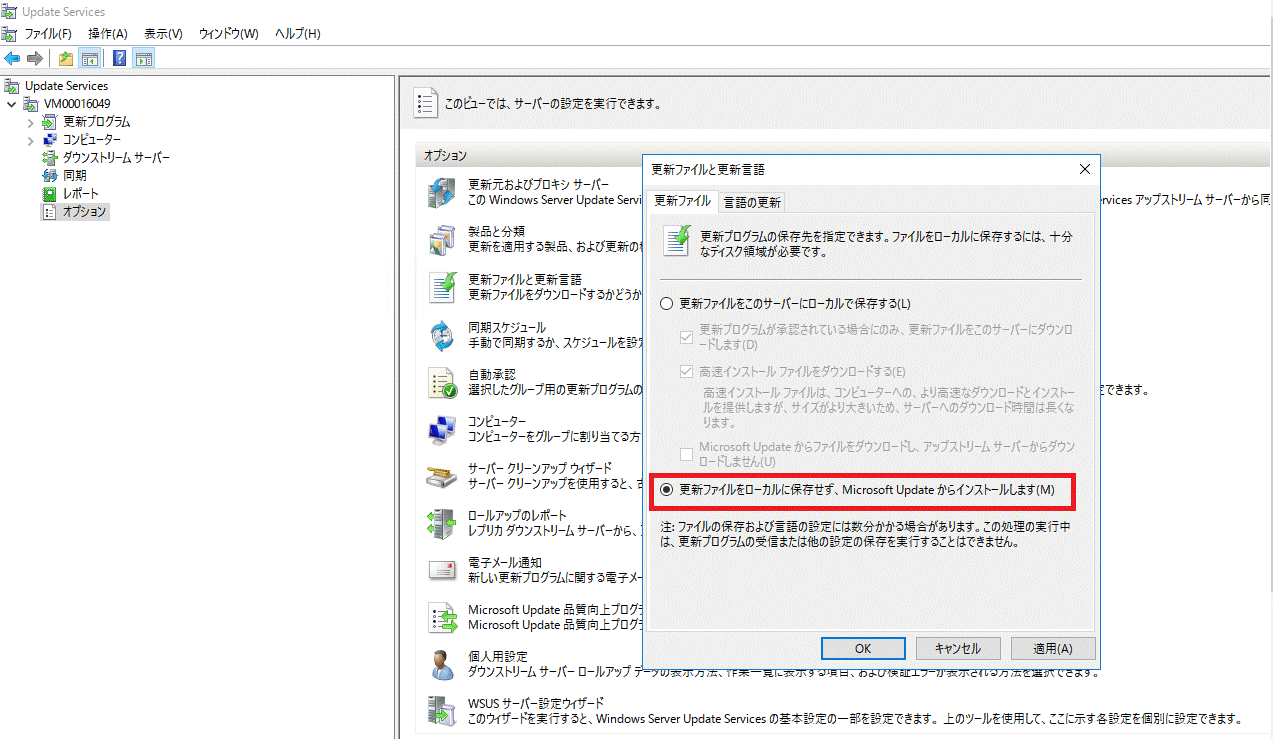The height and width of the screenshot is (739, 1273).
Task: Expand the 更新プログラム tree node
Action: click(31, 122)
